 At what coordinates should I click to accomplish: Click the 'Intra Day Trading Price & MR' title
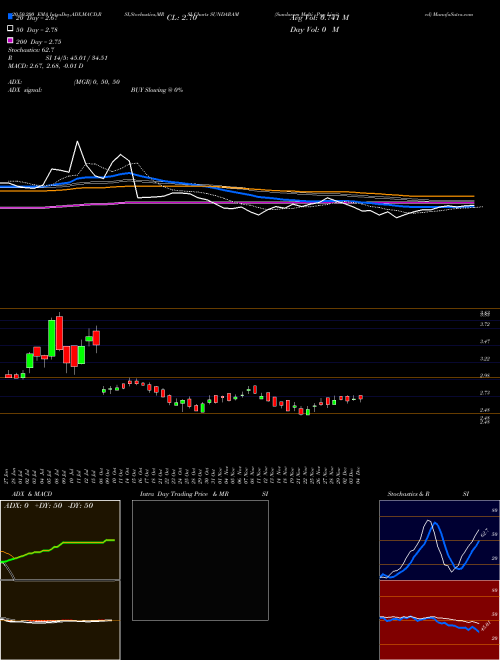[x=184, y=494]
